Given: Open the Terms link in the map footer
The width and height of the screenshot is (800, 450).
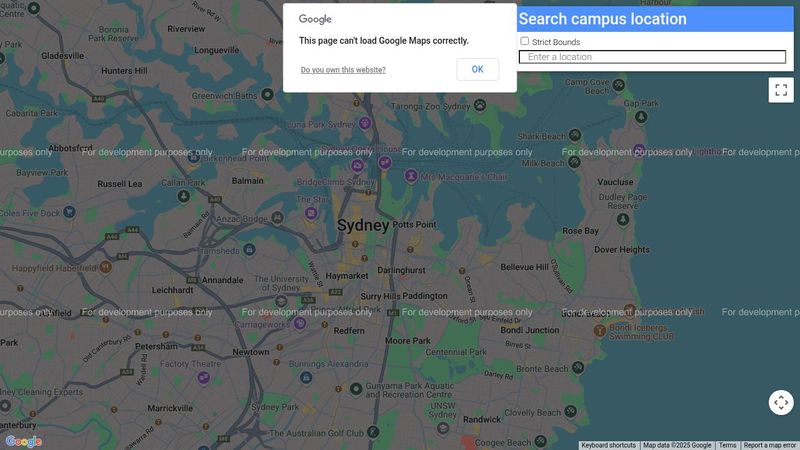Looking at the screenshot, I should tap(727, 445).
